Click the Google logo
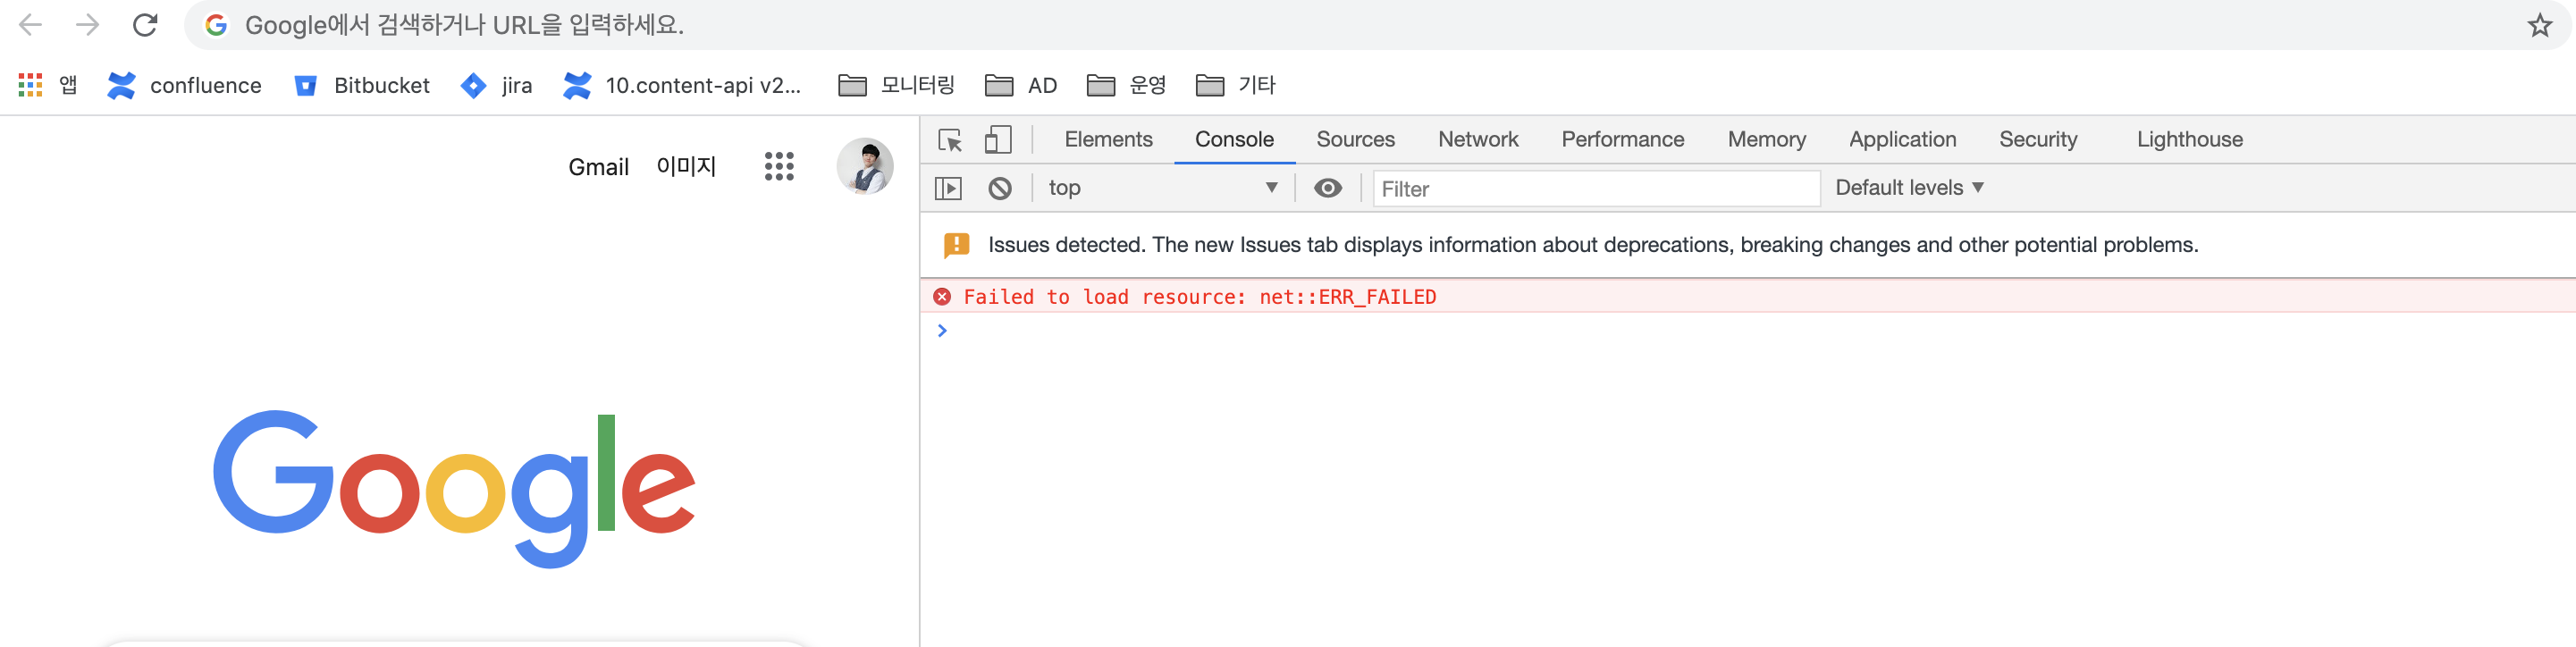Image resolution: width=2576 pixels, height=647 pixels. click(454, 488)
